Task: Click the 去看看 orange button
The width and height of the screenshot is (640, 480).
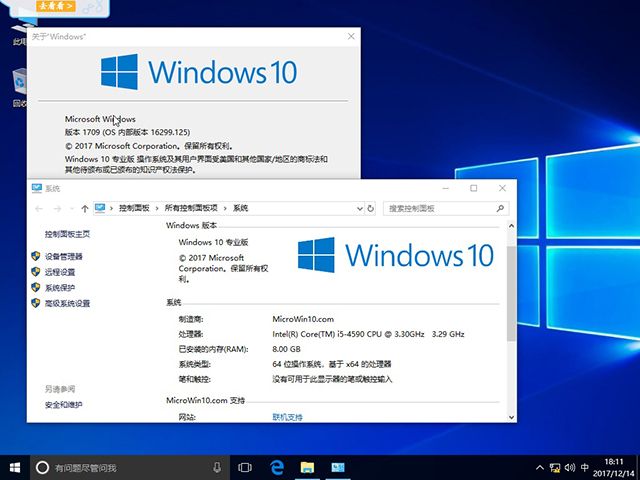Action: [56, 6]
